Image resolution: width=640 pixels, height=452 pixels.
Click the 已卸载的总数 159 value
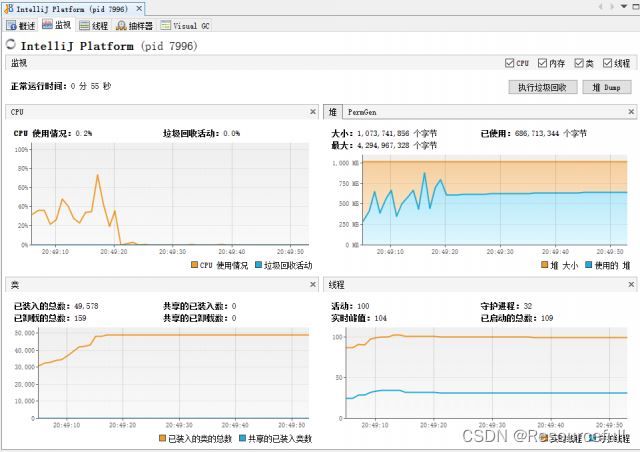(80, 318)
